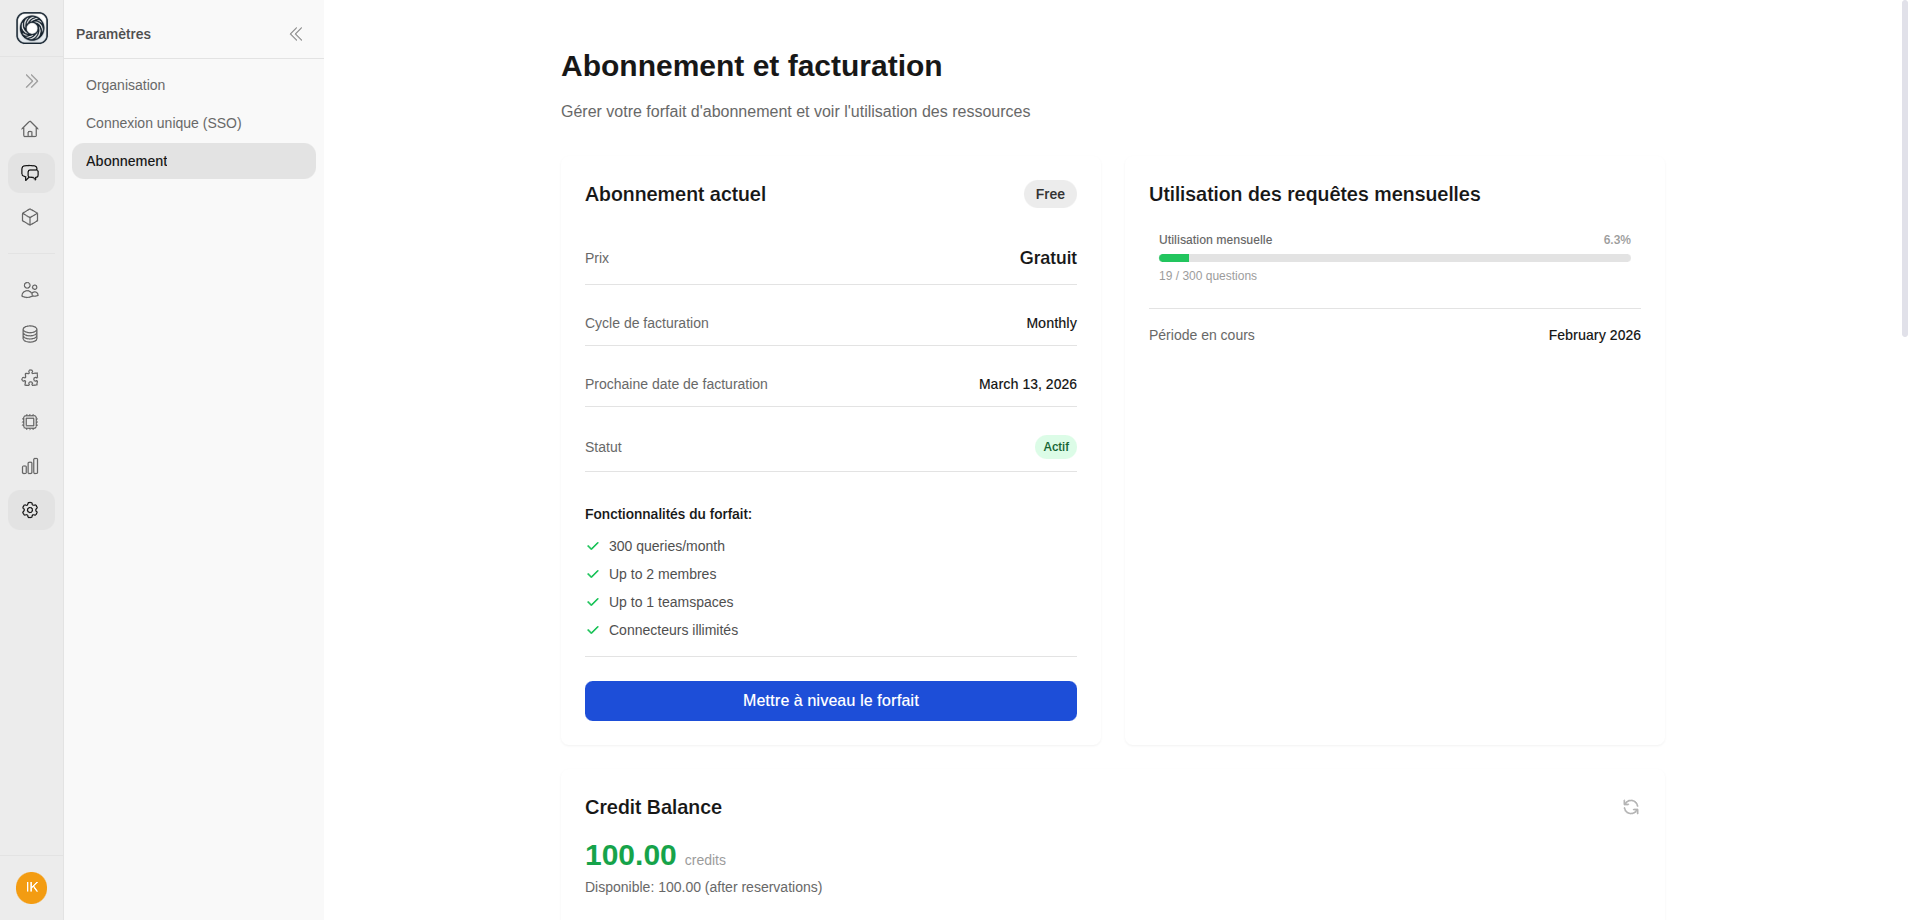Expand the left navigation rail

[x=32, y=81]
